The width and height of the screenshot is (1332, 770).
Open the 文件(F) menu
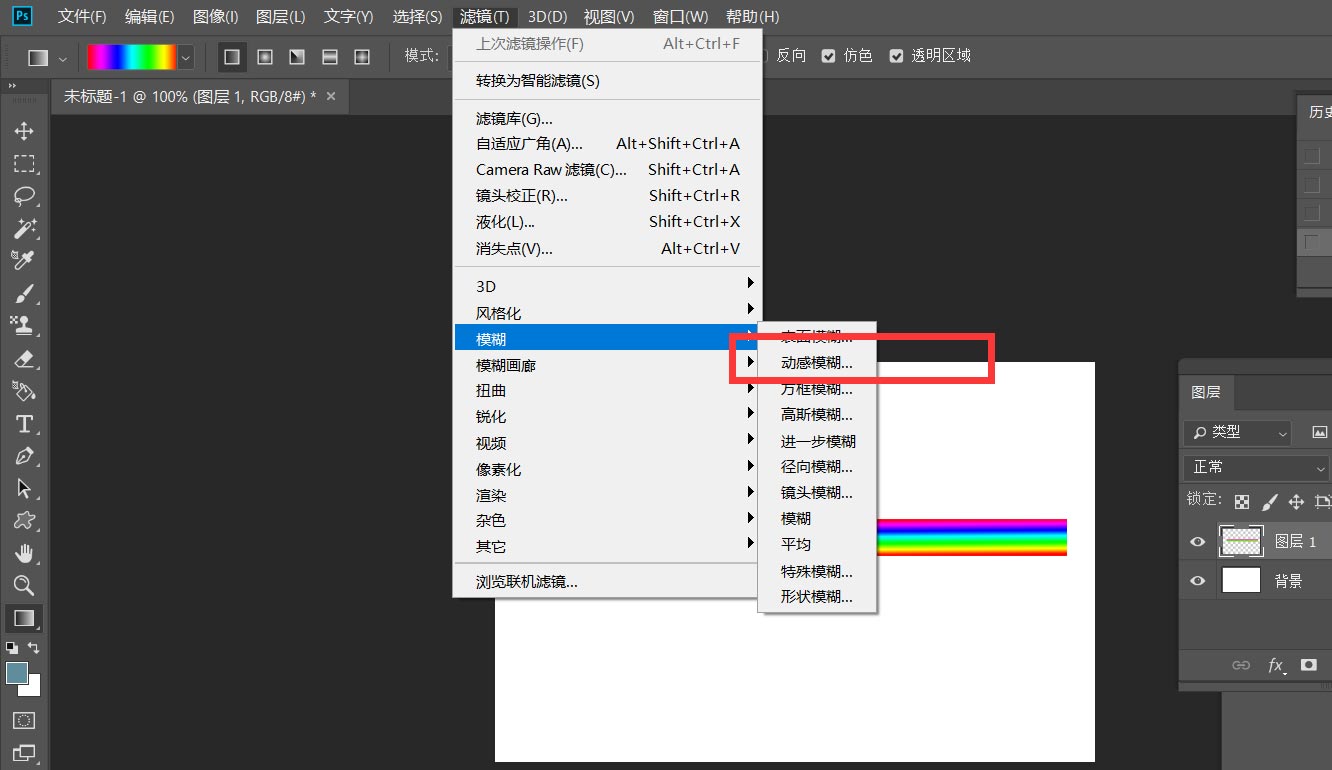click(82, 17)
